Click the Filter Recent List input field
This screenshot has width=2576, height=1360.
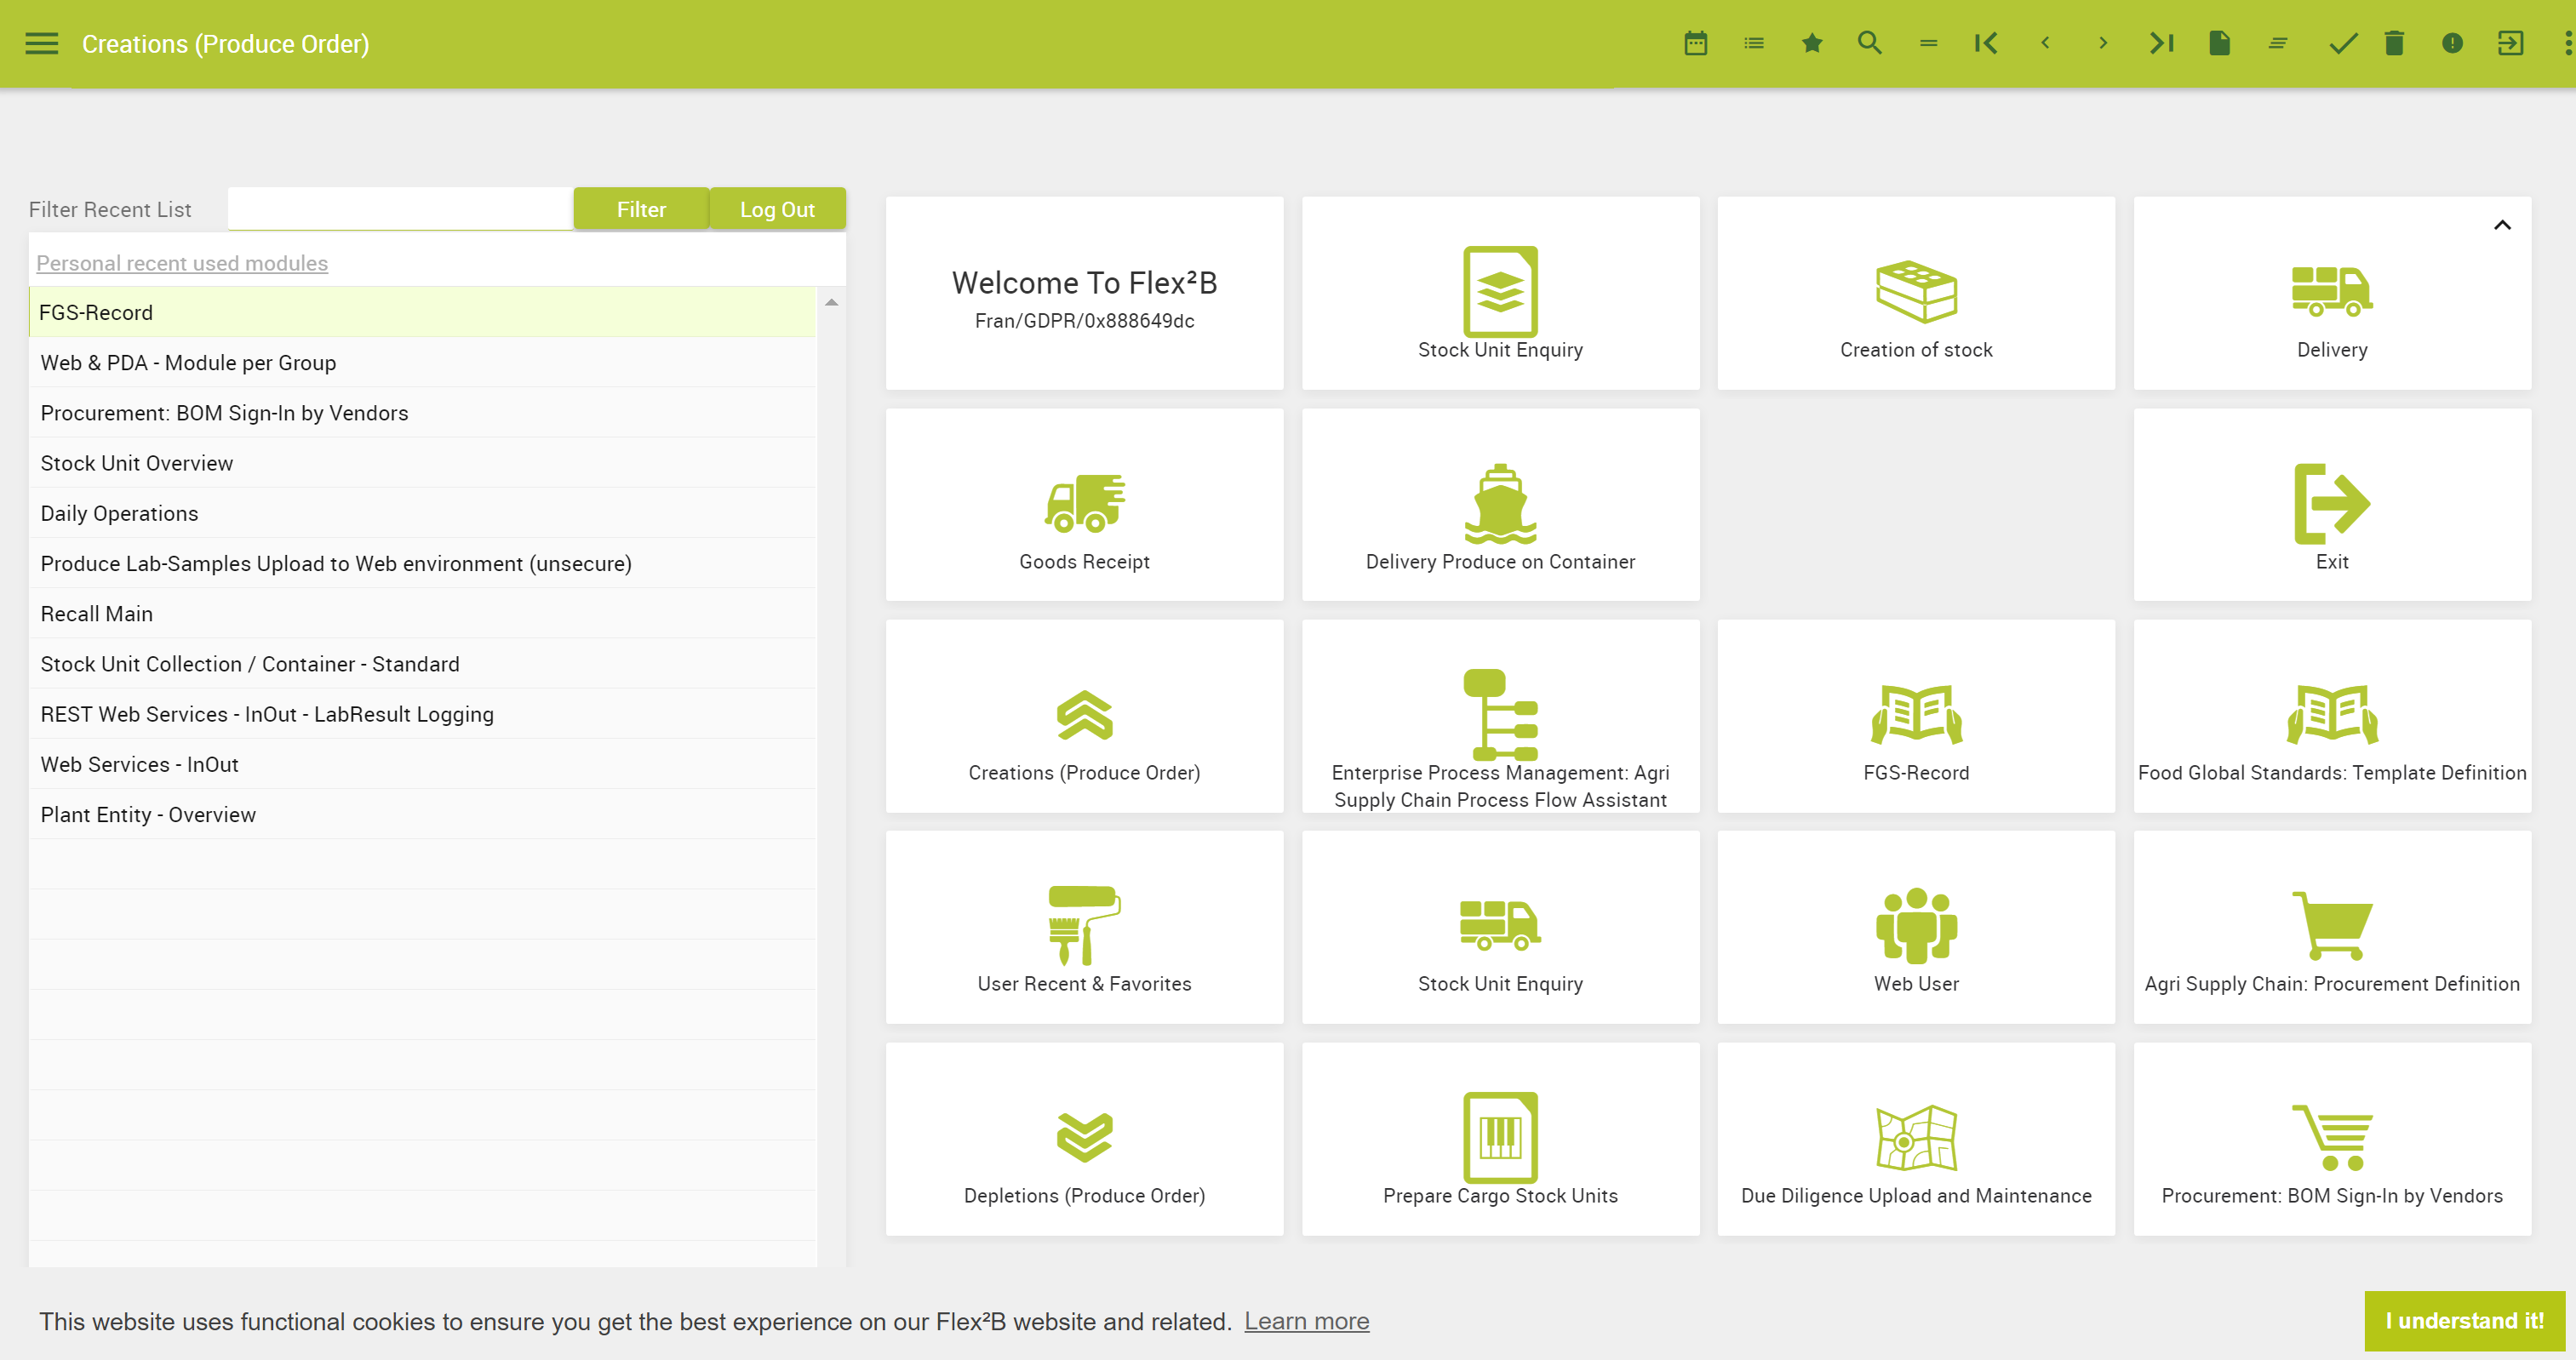click(400, 209)
